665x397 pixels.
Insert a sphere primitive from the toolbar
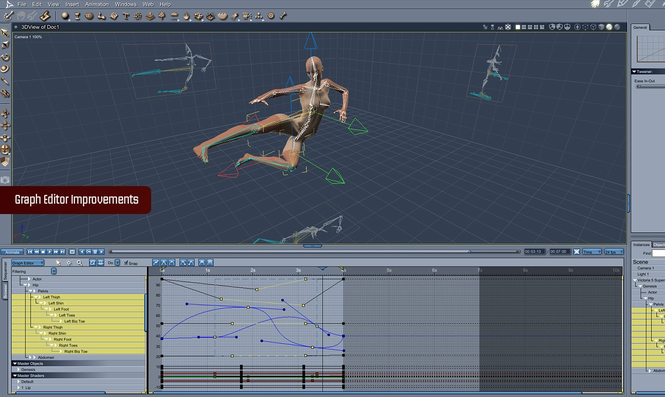click(x=65, y=16)
